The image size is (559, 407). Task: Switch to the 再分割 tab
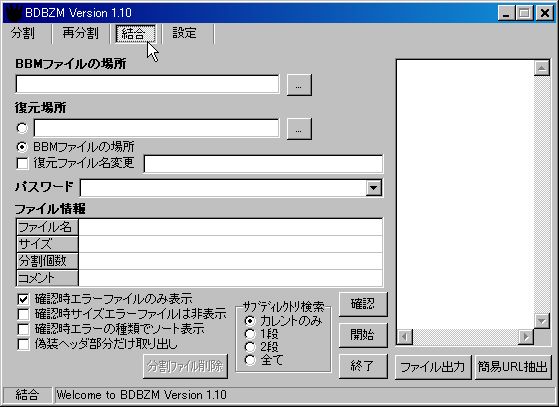point(81,33)
